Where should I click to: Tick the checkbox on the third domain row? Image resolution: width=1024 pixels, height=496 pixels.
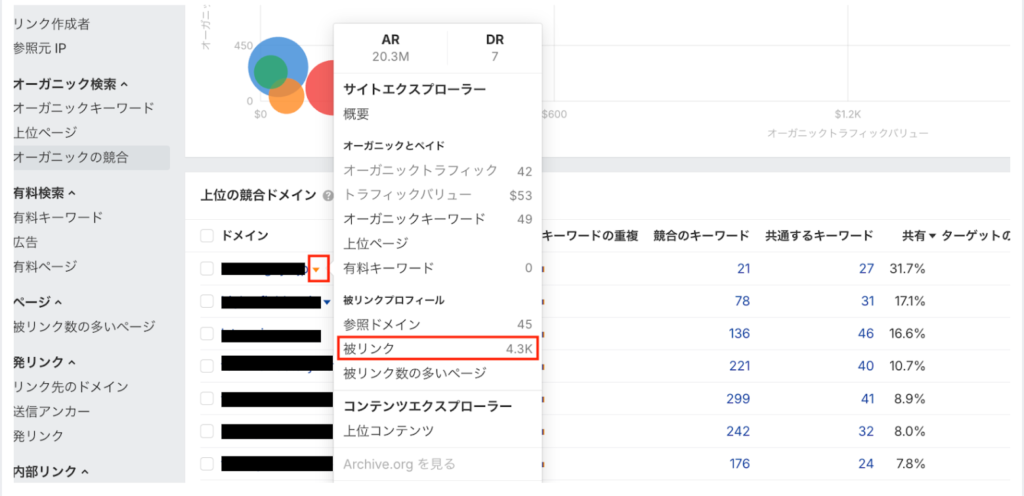click(x=207, y=334)
